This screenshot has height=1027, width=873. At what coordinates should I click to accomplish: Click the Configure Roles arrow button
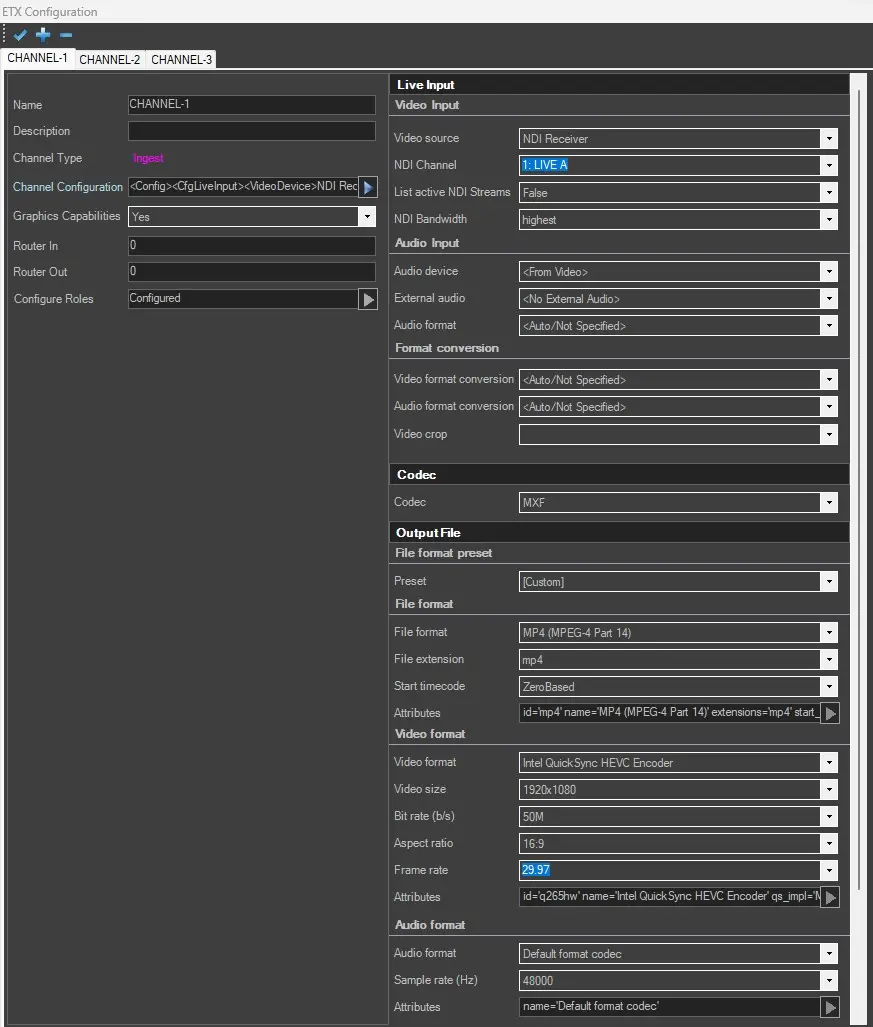click(x=368, y=299)
